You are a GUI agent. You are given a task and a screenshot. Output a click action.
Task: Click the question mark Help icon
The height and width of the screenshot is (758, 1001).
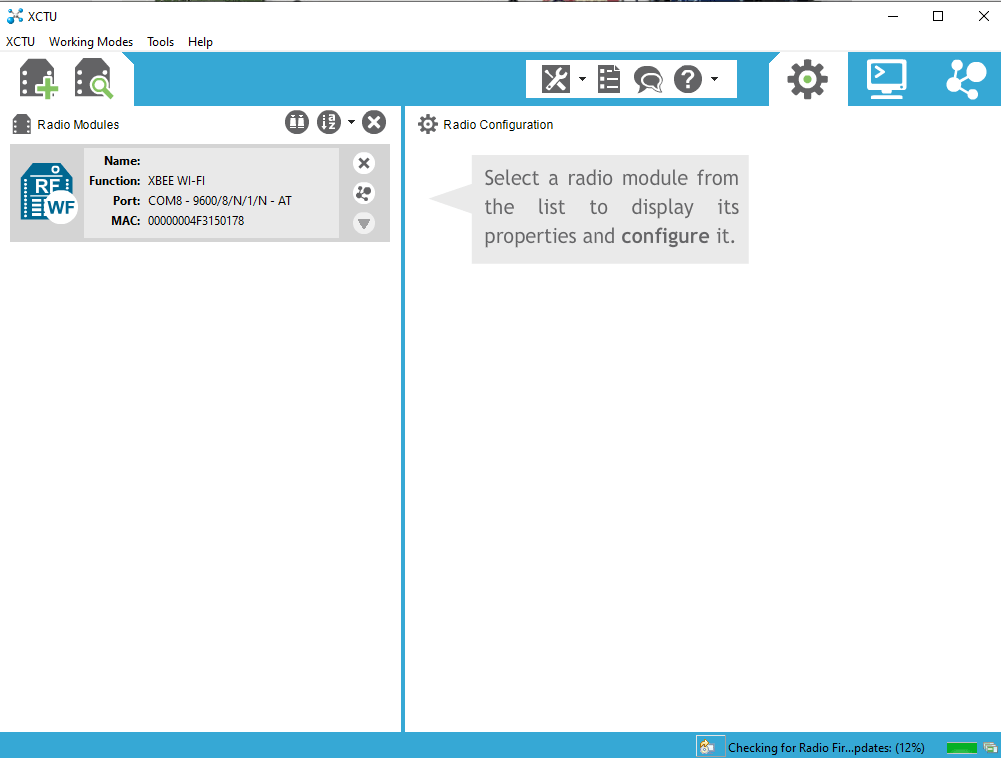(x=688, y=79)
